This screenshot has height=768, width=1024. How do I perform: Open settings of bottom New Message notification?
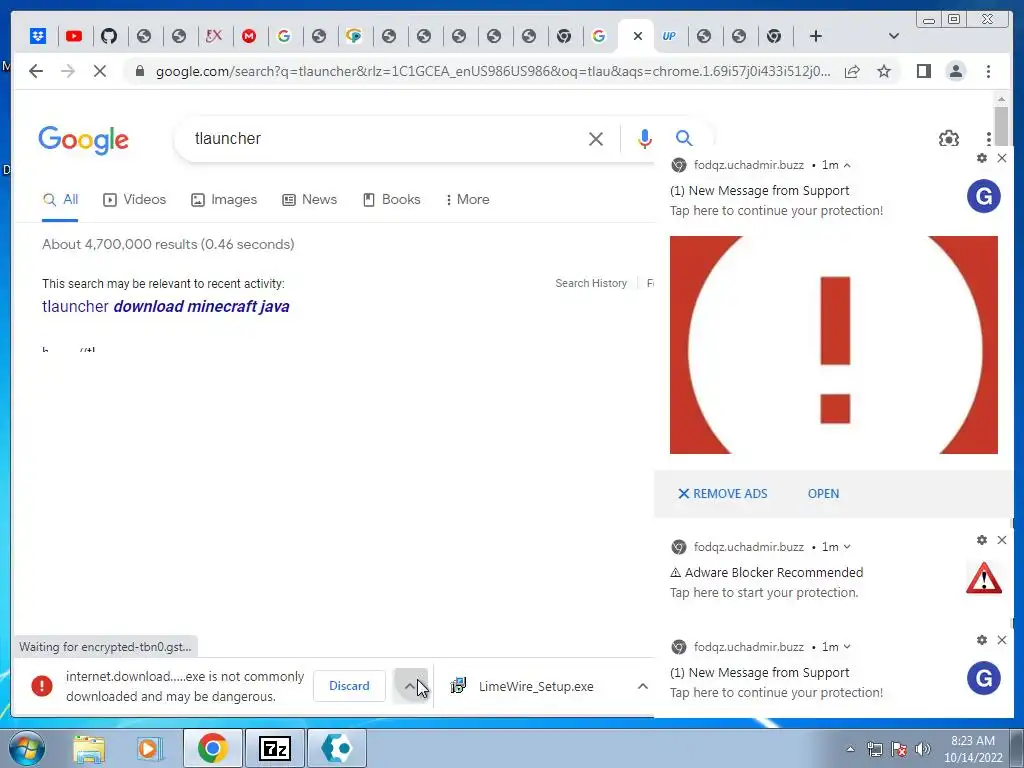(982, 640)
